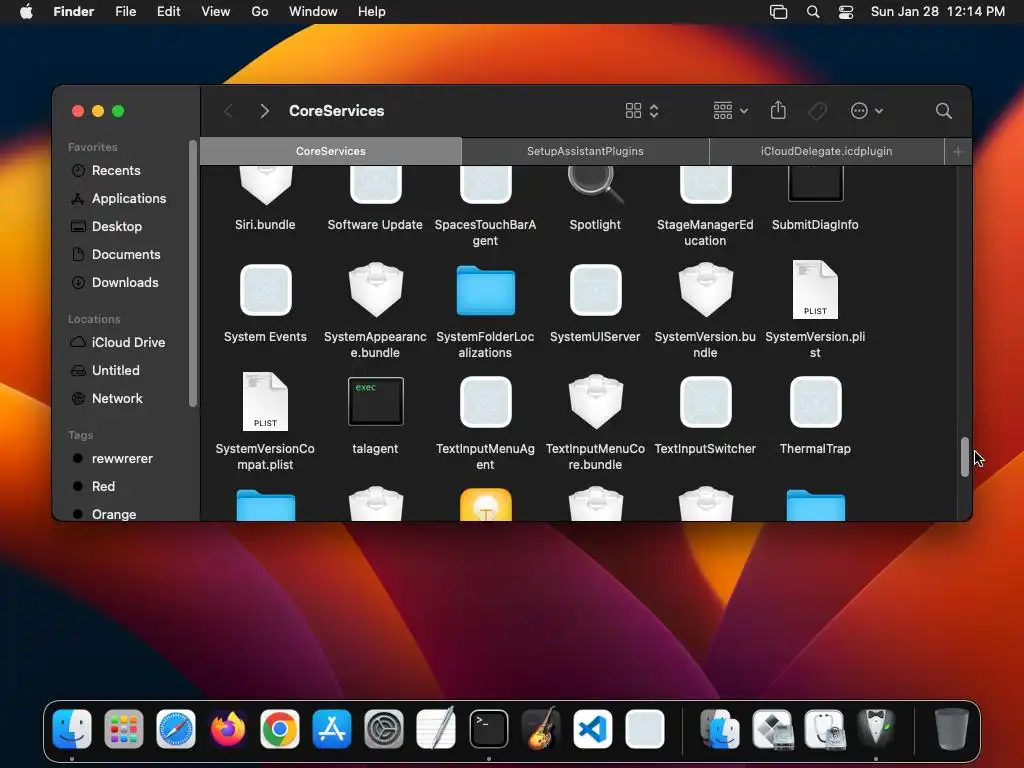Image resolution: width=1024 pixels, height=768 pixels.
Task: Select the talagent exec file icon
Action: [x=376, y=401]
